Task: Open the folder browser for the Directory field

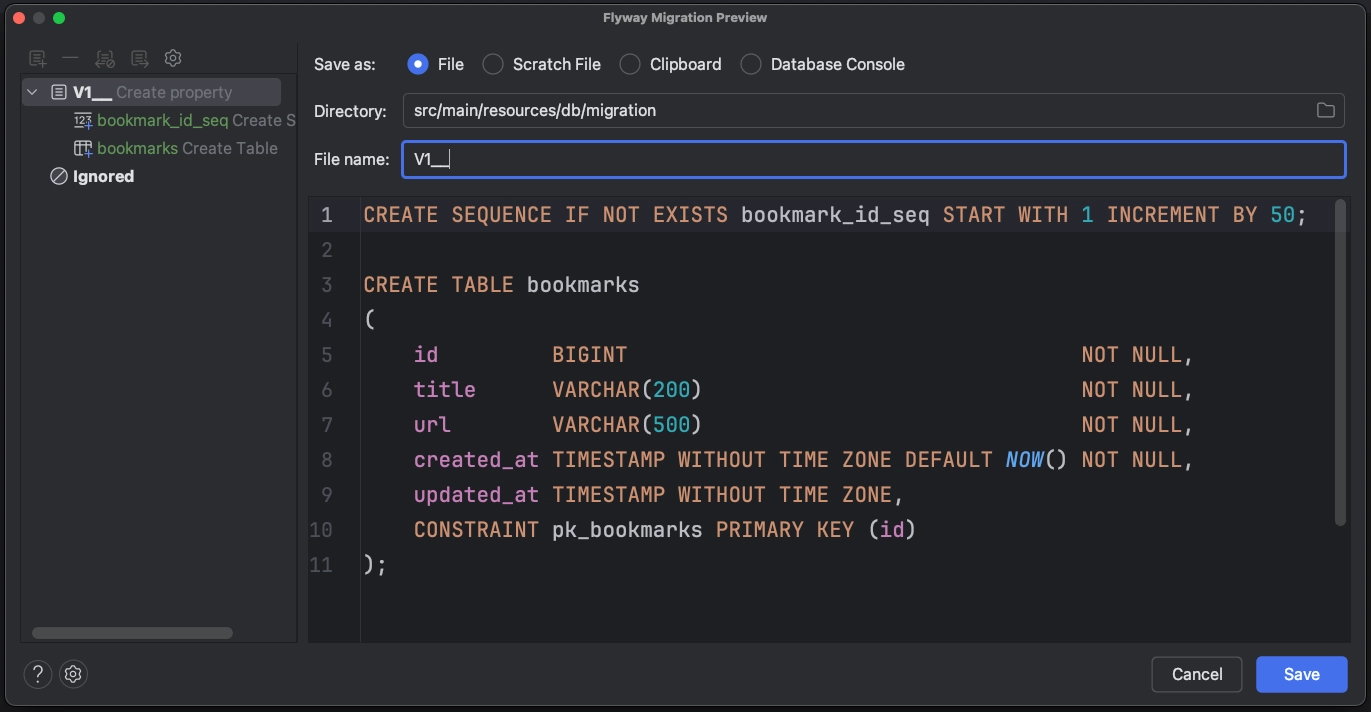Action: 1326,110
